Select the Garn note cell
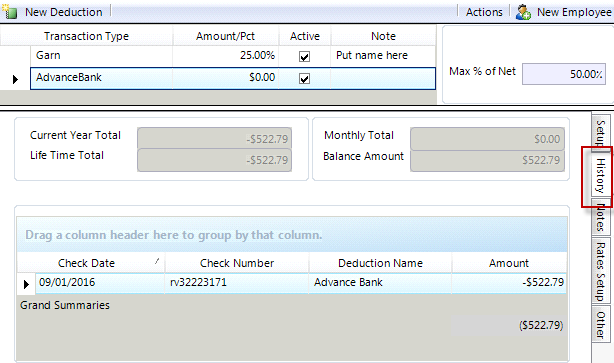 pos(383,56)
